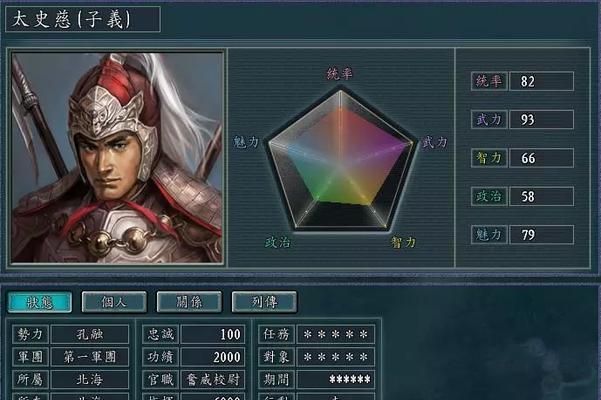Viewport: 601px width, 400px height.
Task: Select the 武力 stat label in stats panel
Action: point(489,120)
